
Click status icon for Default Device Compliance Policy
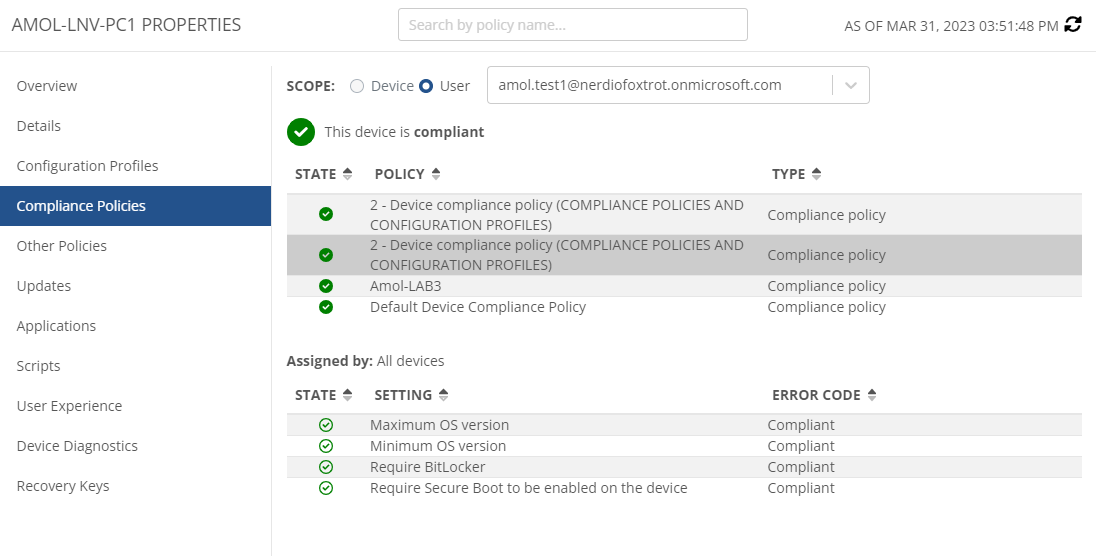(x=326, y=307)
